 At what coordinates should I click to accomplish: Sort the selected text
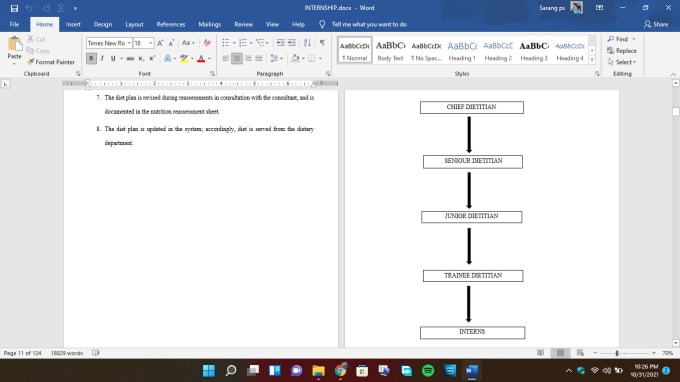(x=307, y=42)
